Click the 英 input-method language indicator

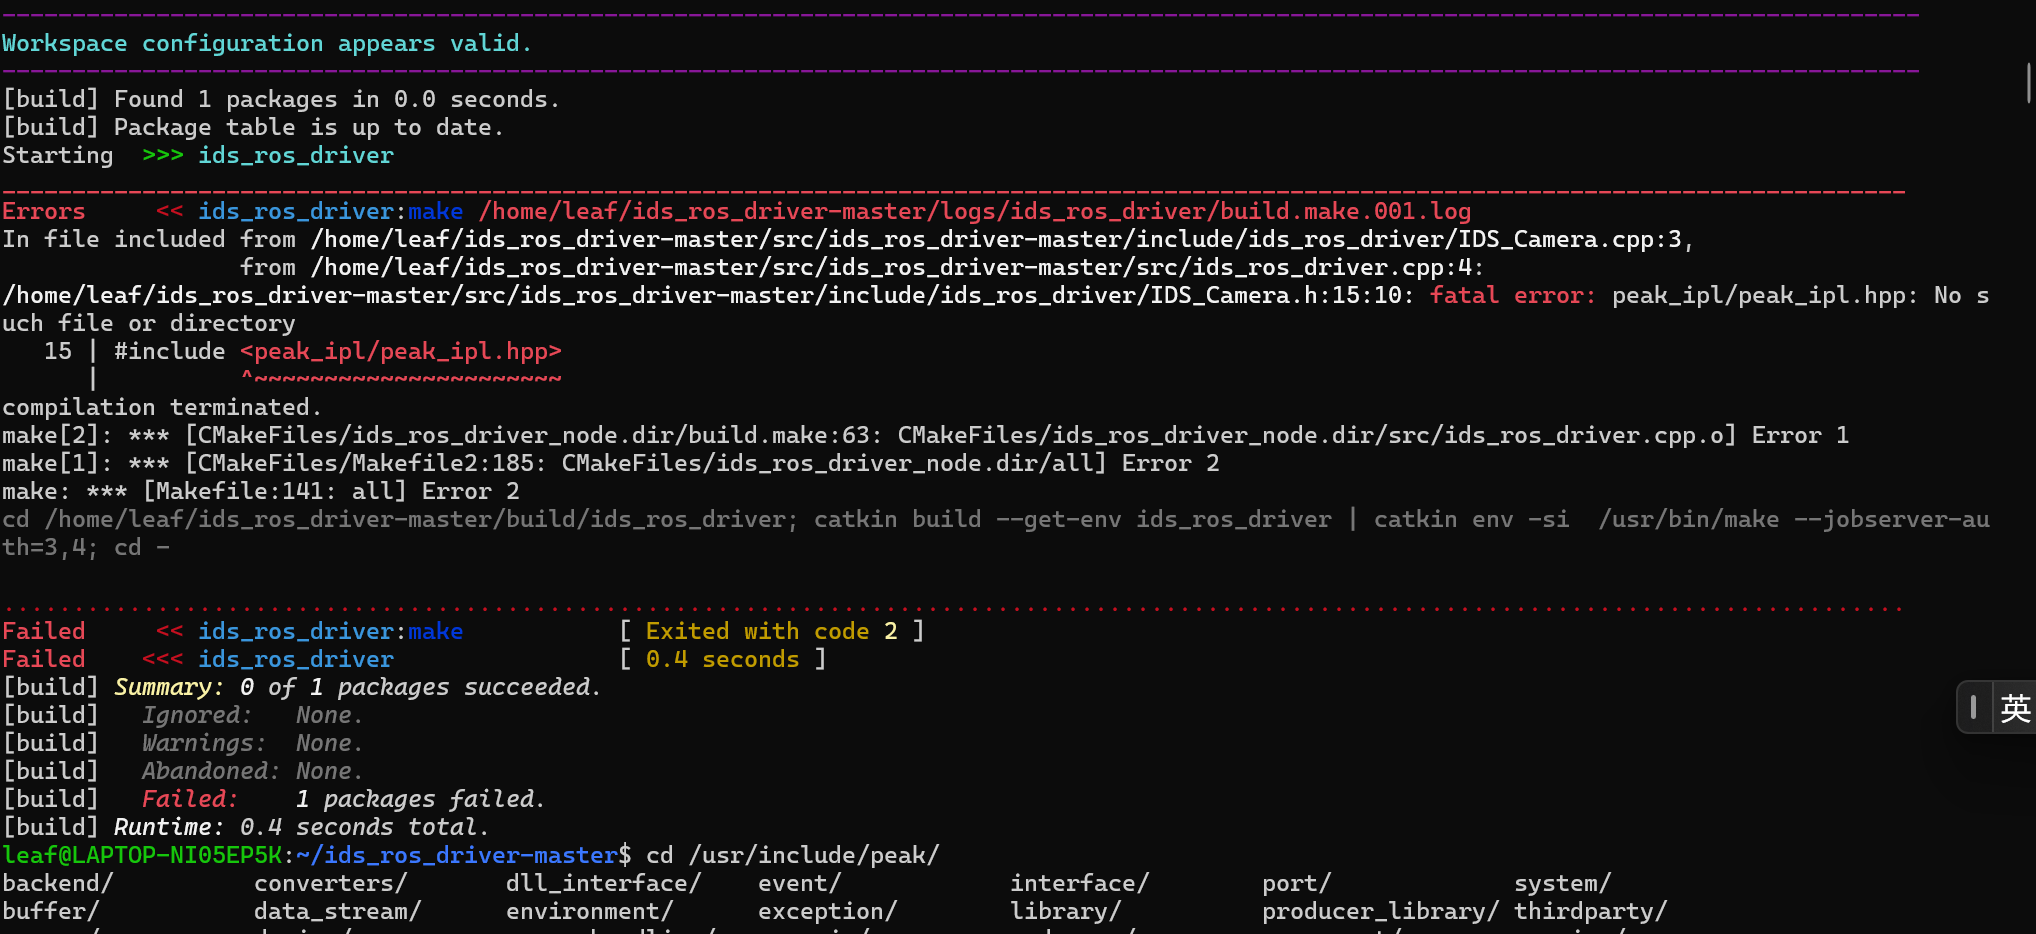tap(2015, 708)
